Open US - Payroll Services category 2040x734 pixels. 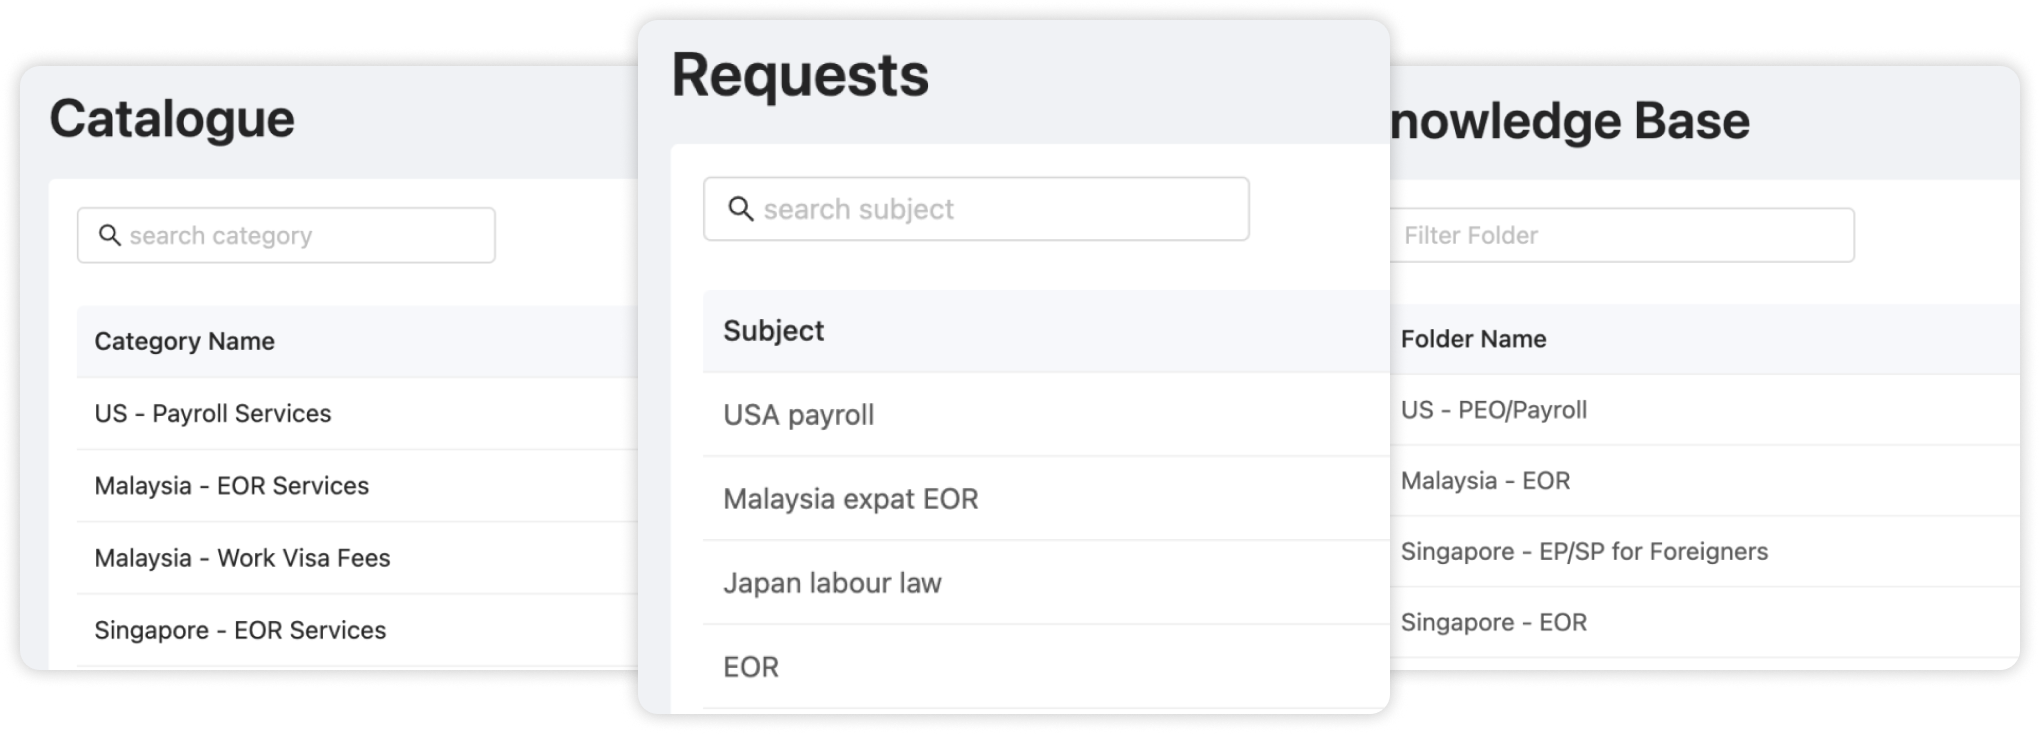click(x=213, y=413)
